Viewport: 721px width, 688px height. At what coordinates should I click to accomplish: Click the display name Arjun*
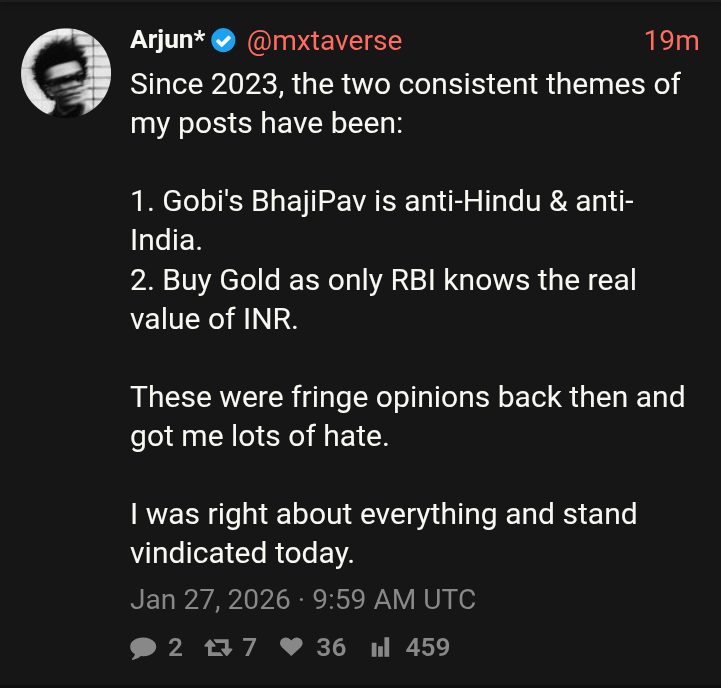pos(167,41)
